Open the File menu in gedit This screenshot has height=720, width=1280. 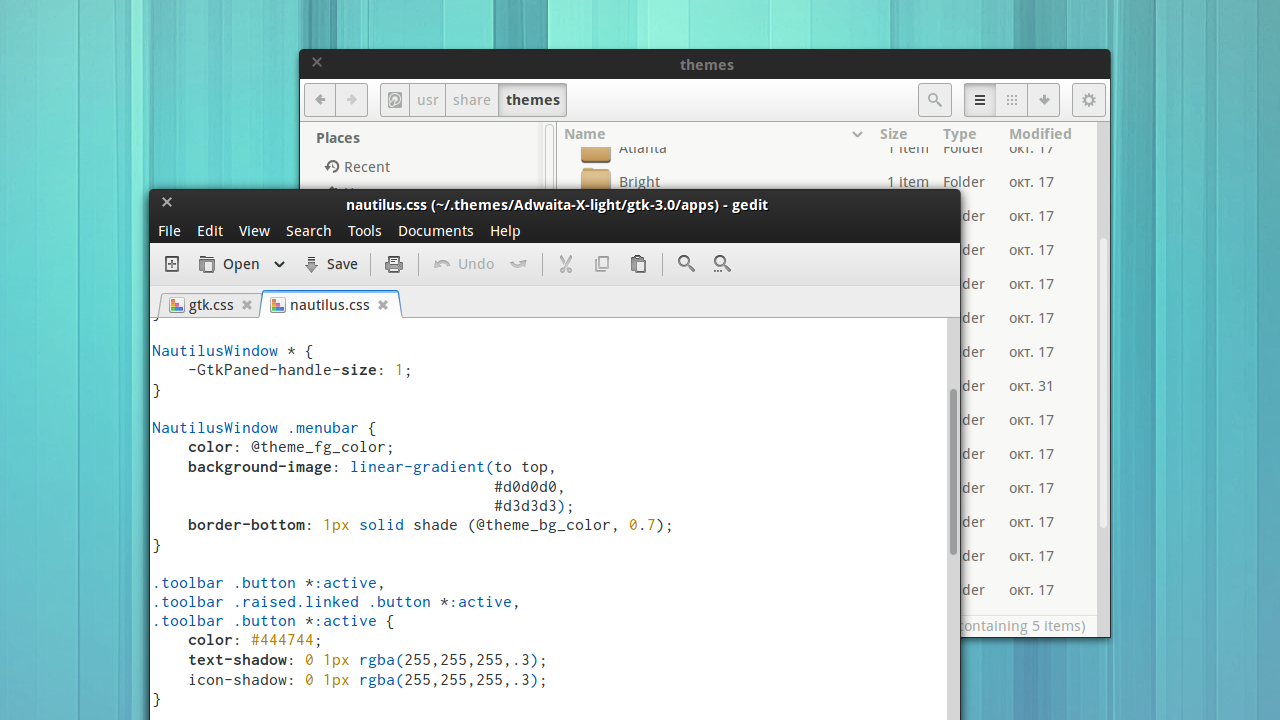click(x=170, y=231)
